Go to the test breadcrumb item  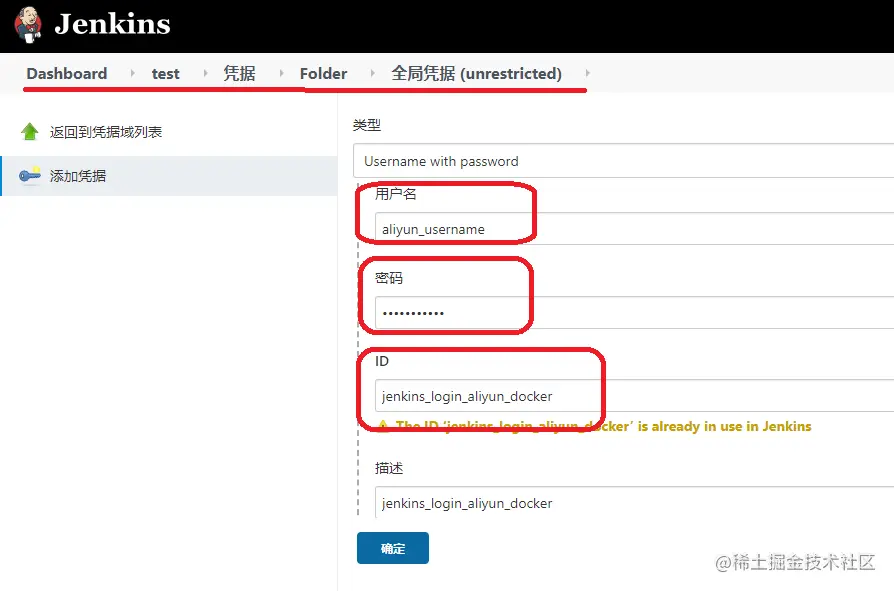click(x=165, y=74)
